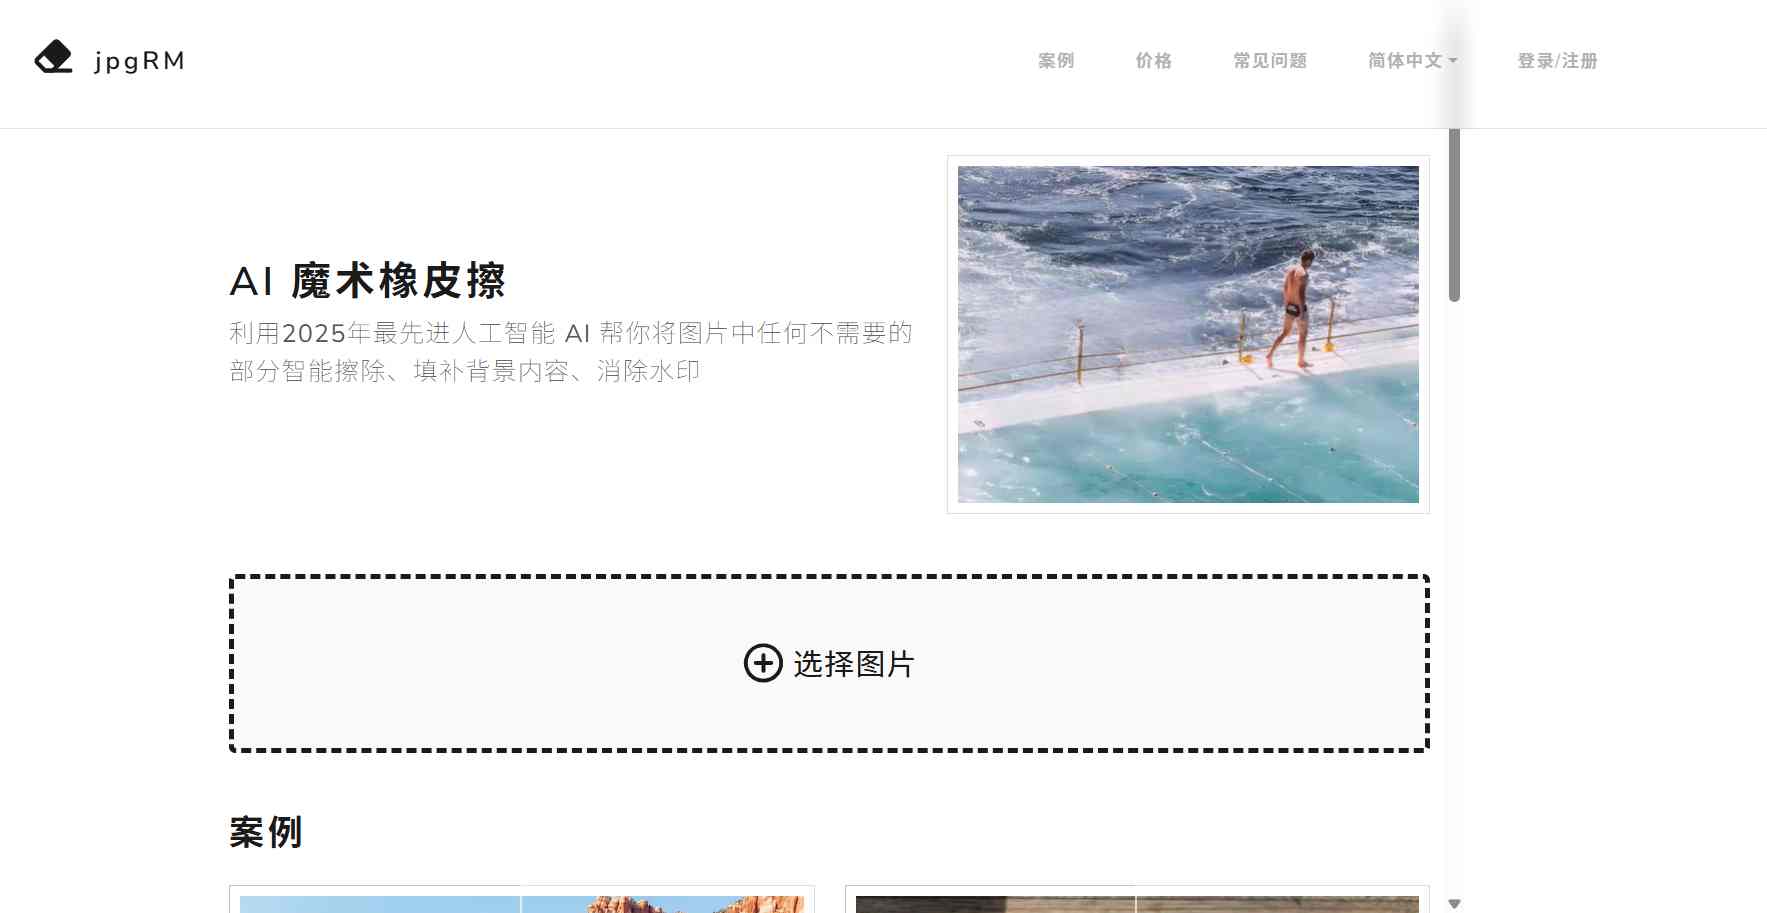
Task: Click the caret beside 简体中文
Action: click(x=1453, y=61)
